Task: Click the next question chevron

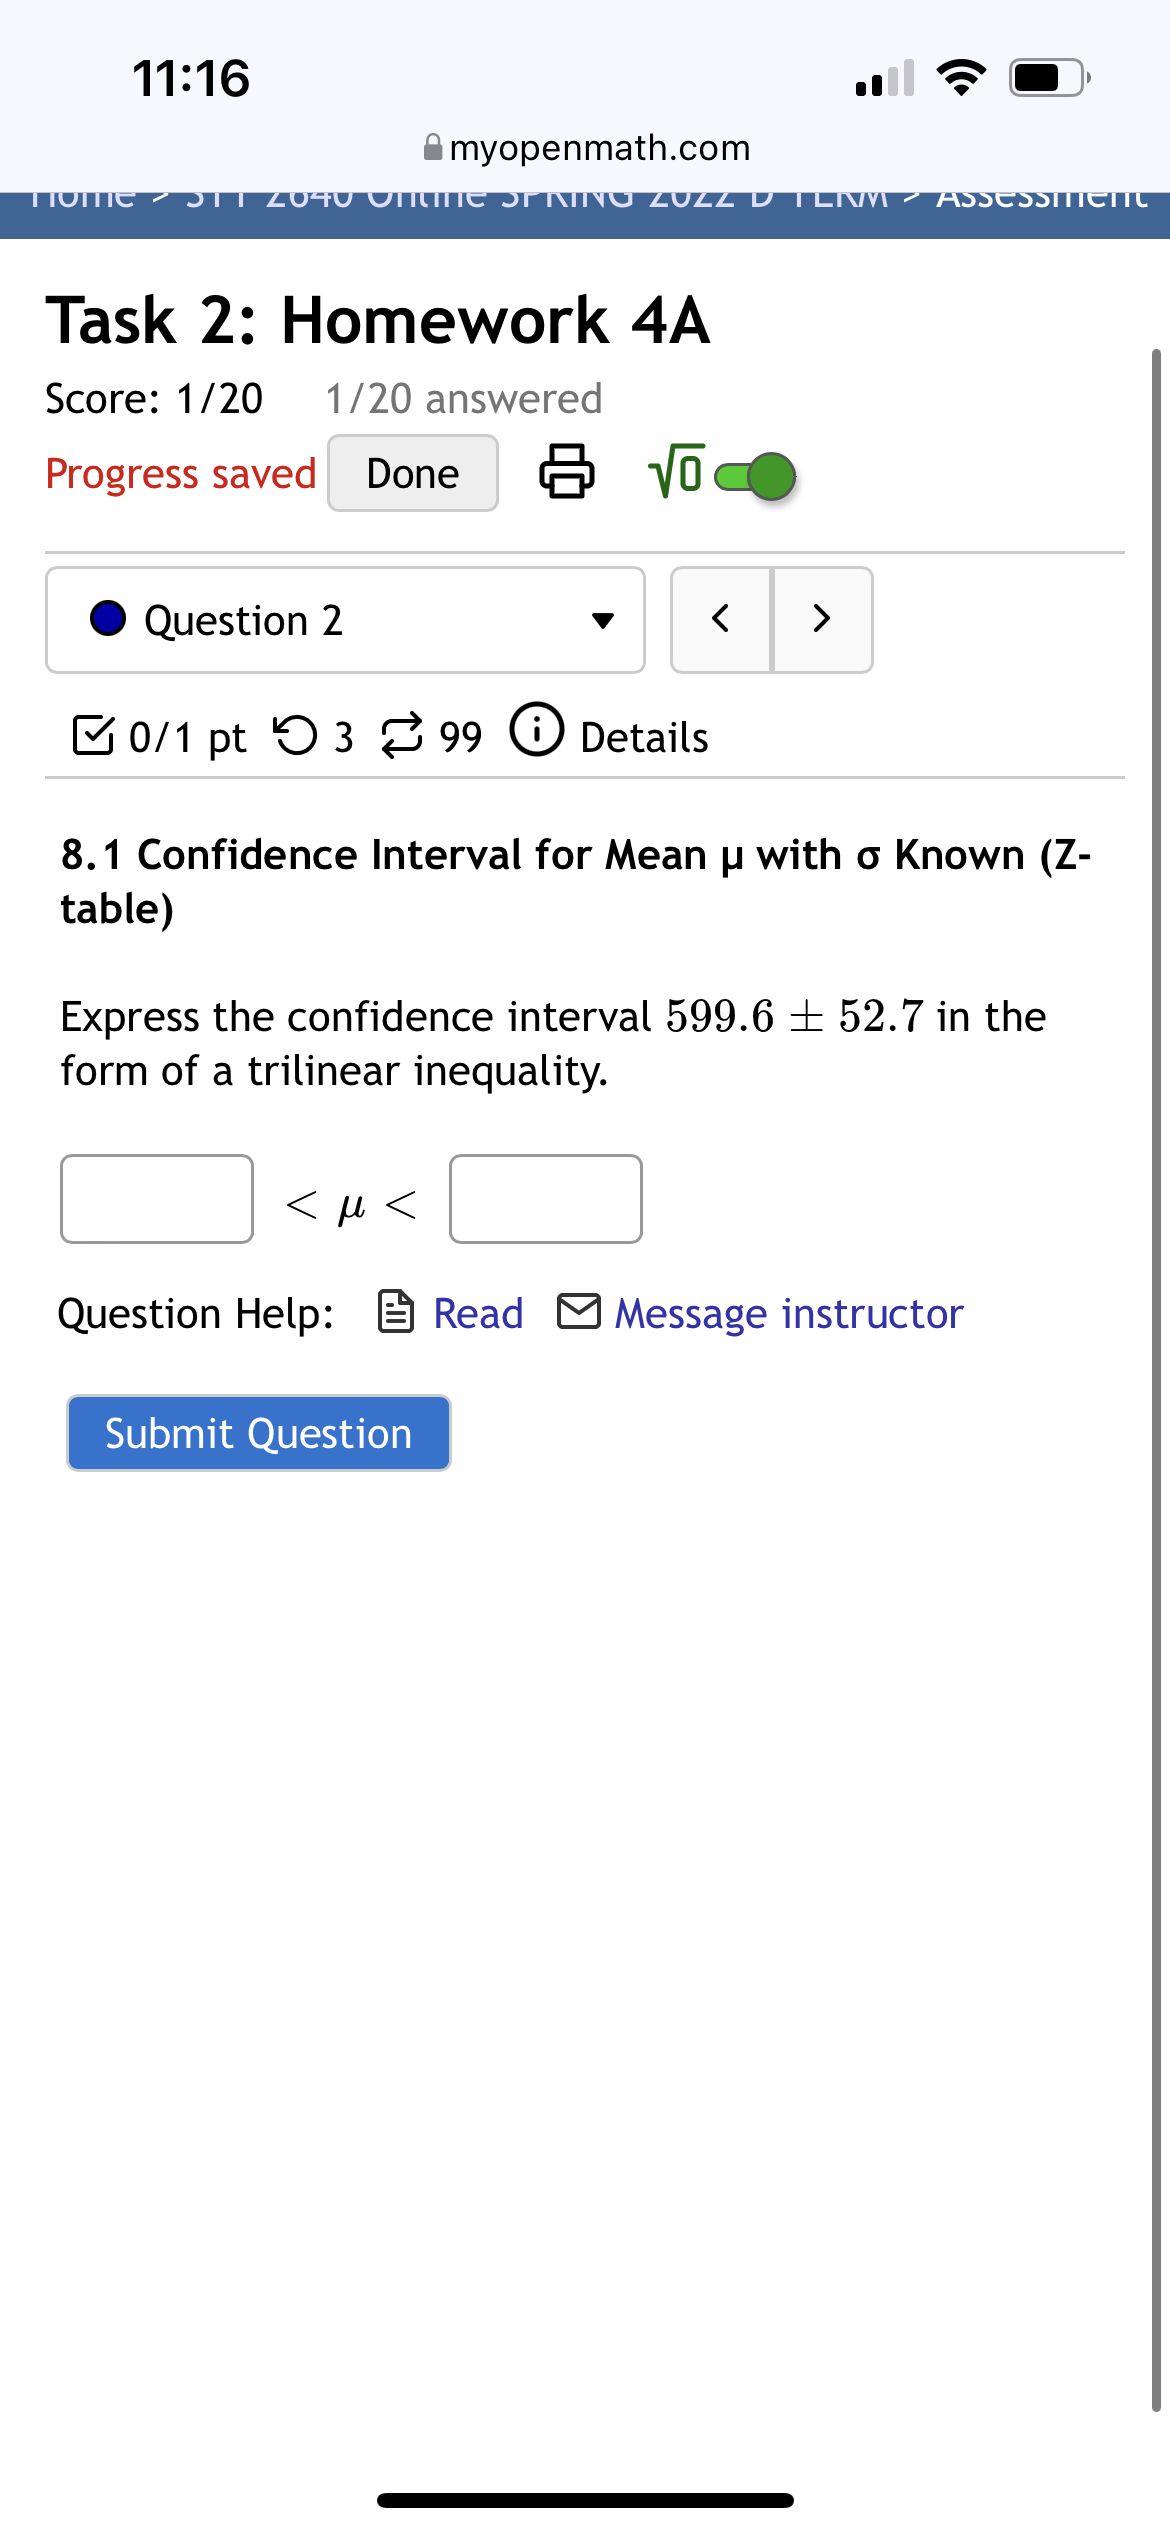Action: tap(822, 619)
